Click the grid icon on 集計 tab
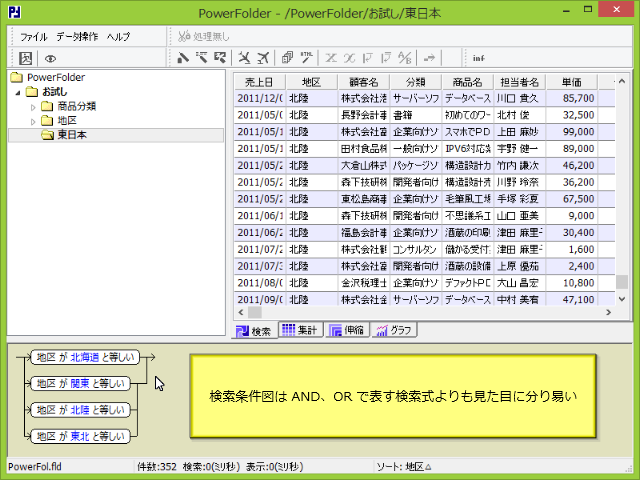Viewport: 640px width, 480px height. (x=288, y=329)
